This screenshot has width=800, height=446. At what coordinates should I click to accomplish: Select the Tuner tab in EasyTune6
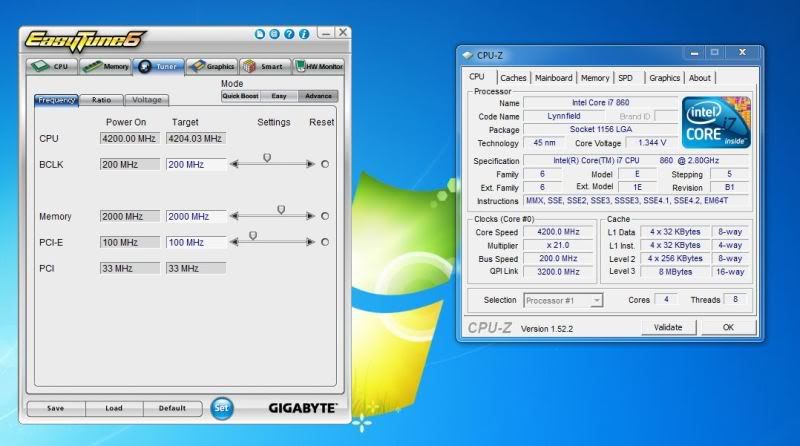pyautogui.click(x=159, y=66)
